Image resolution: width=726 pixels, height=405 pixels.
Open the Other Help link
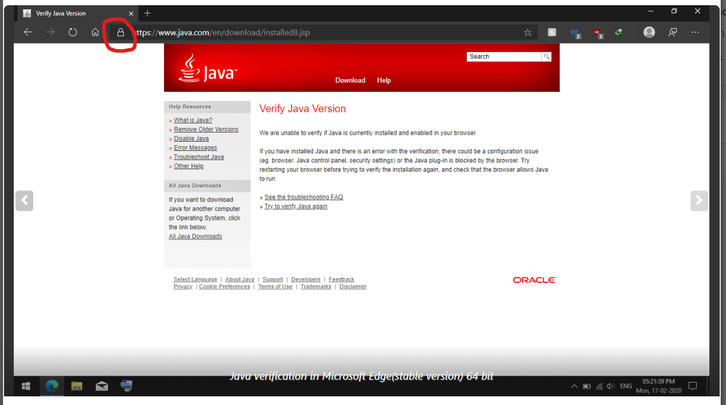click(x=188, y=166)
